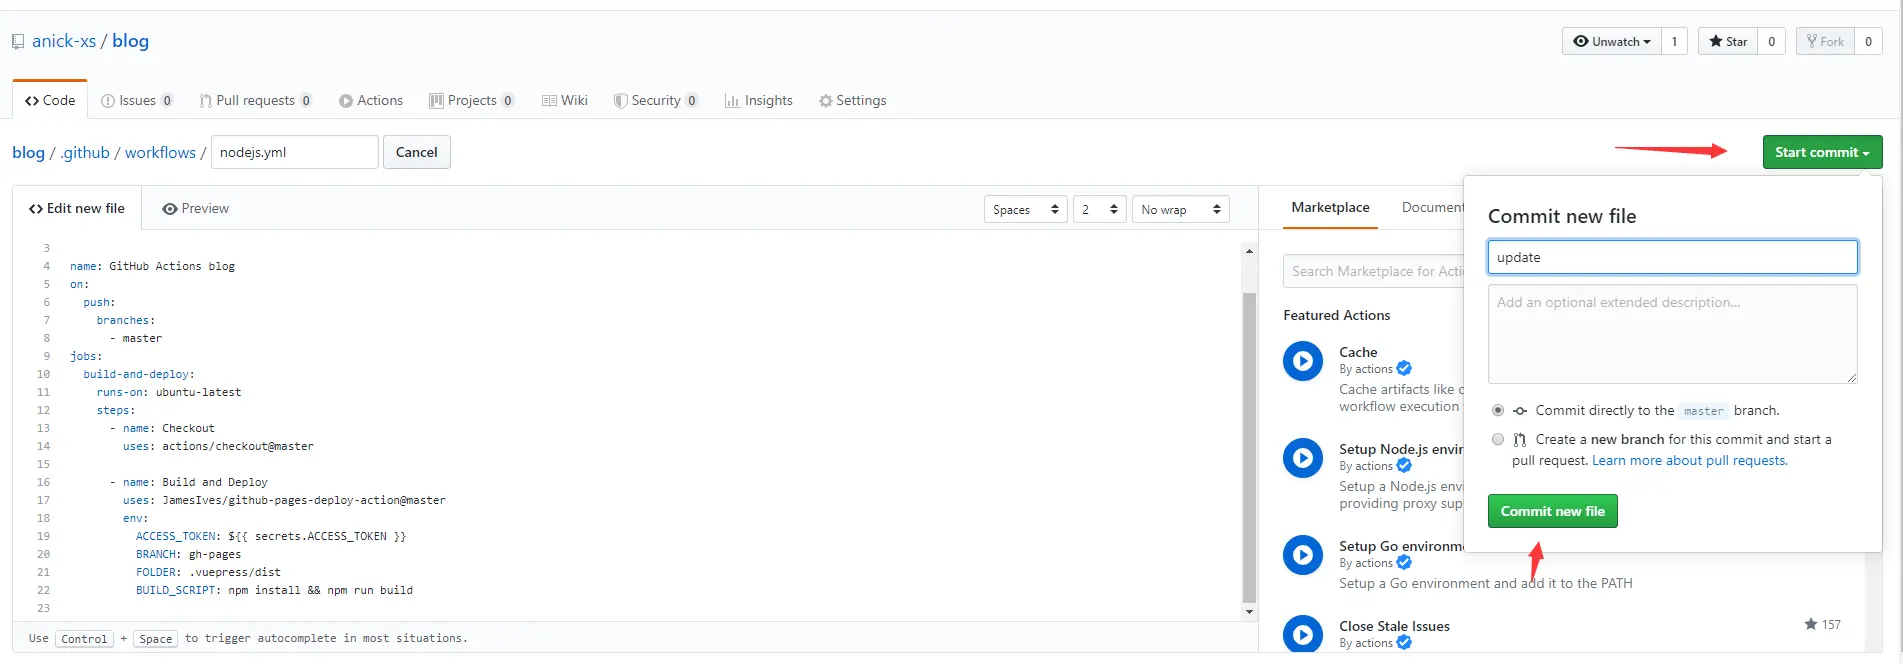
Task: Open the Code tab
Action: coord(50,100)
